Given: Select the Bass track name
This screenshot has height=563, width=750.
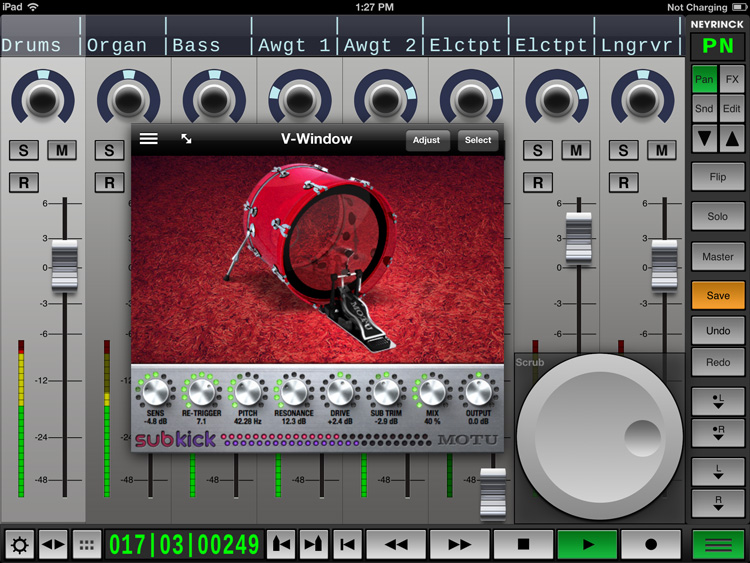Looking at the screenshot, I should coord(196,45).
